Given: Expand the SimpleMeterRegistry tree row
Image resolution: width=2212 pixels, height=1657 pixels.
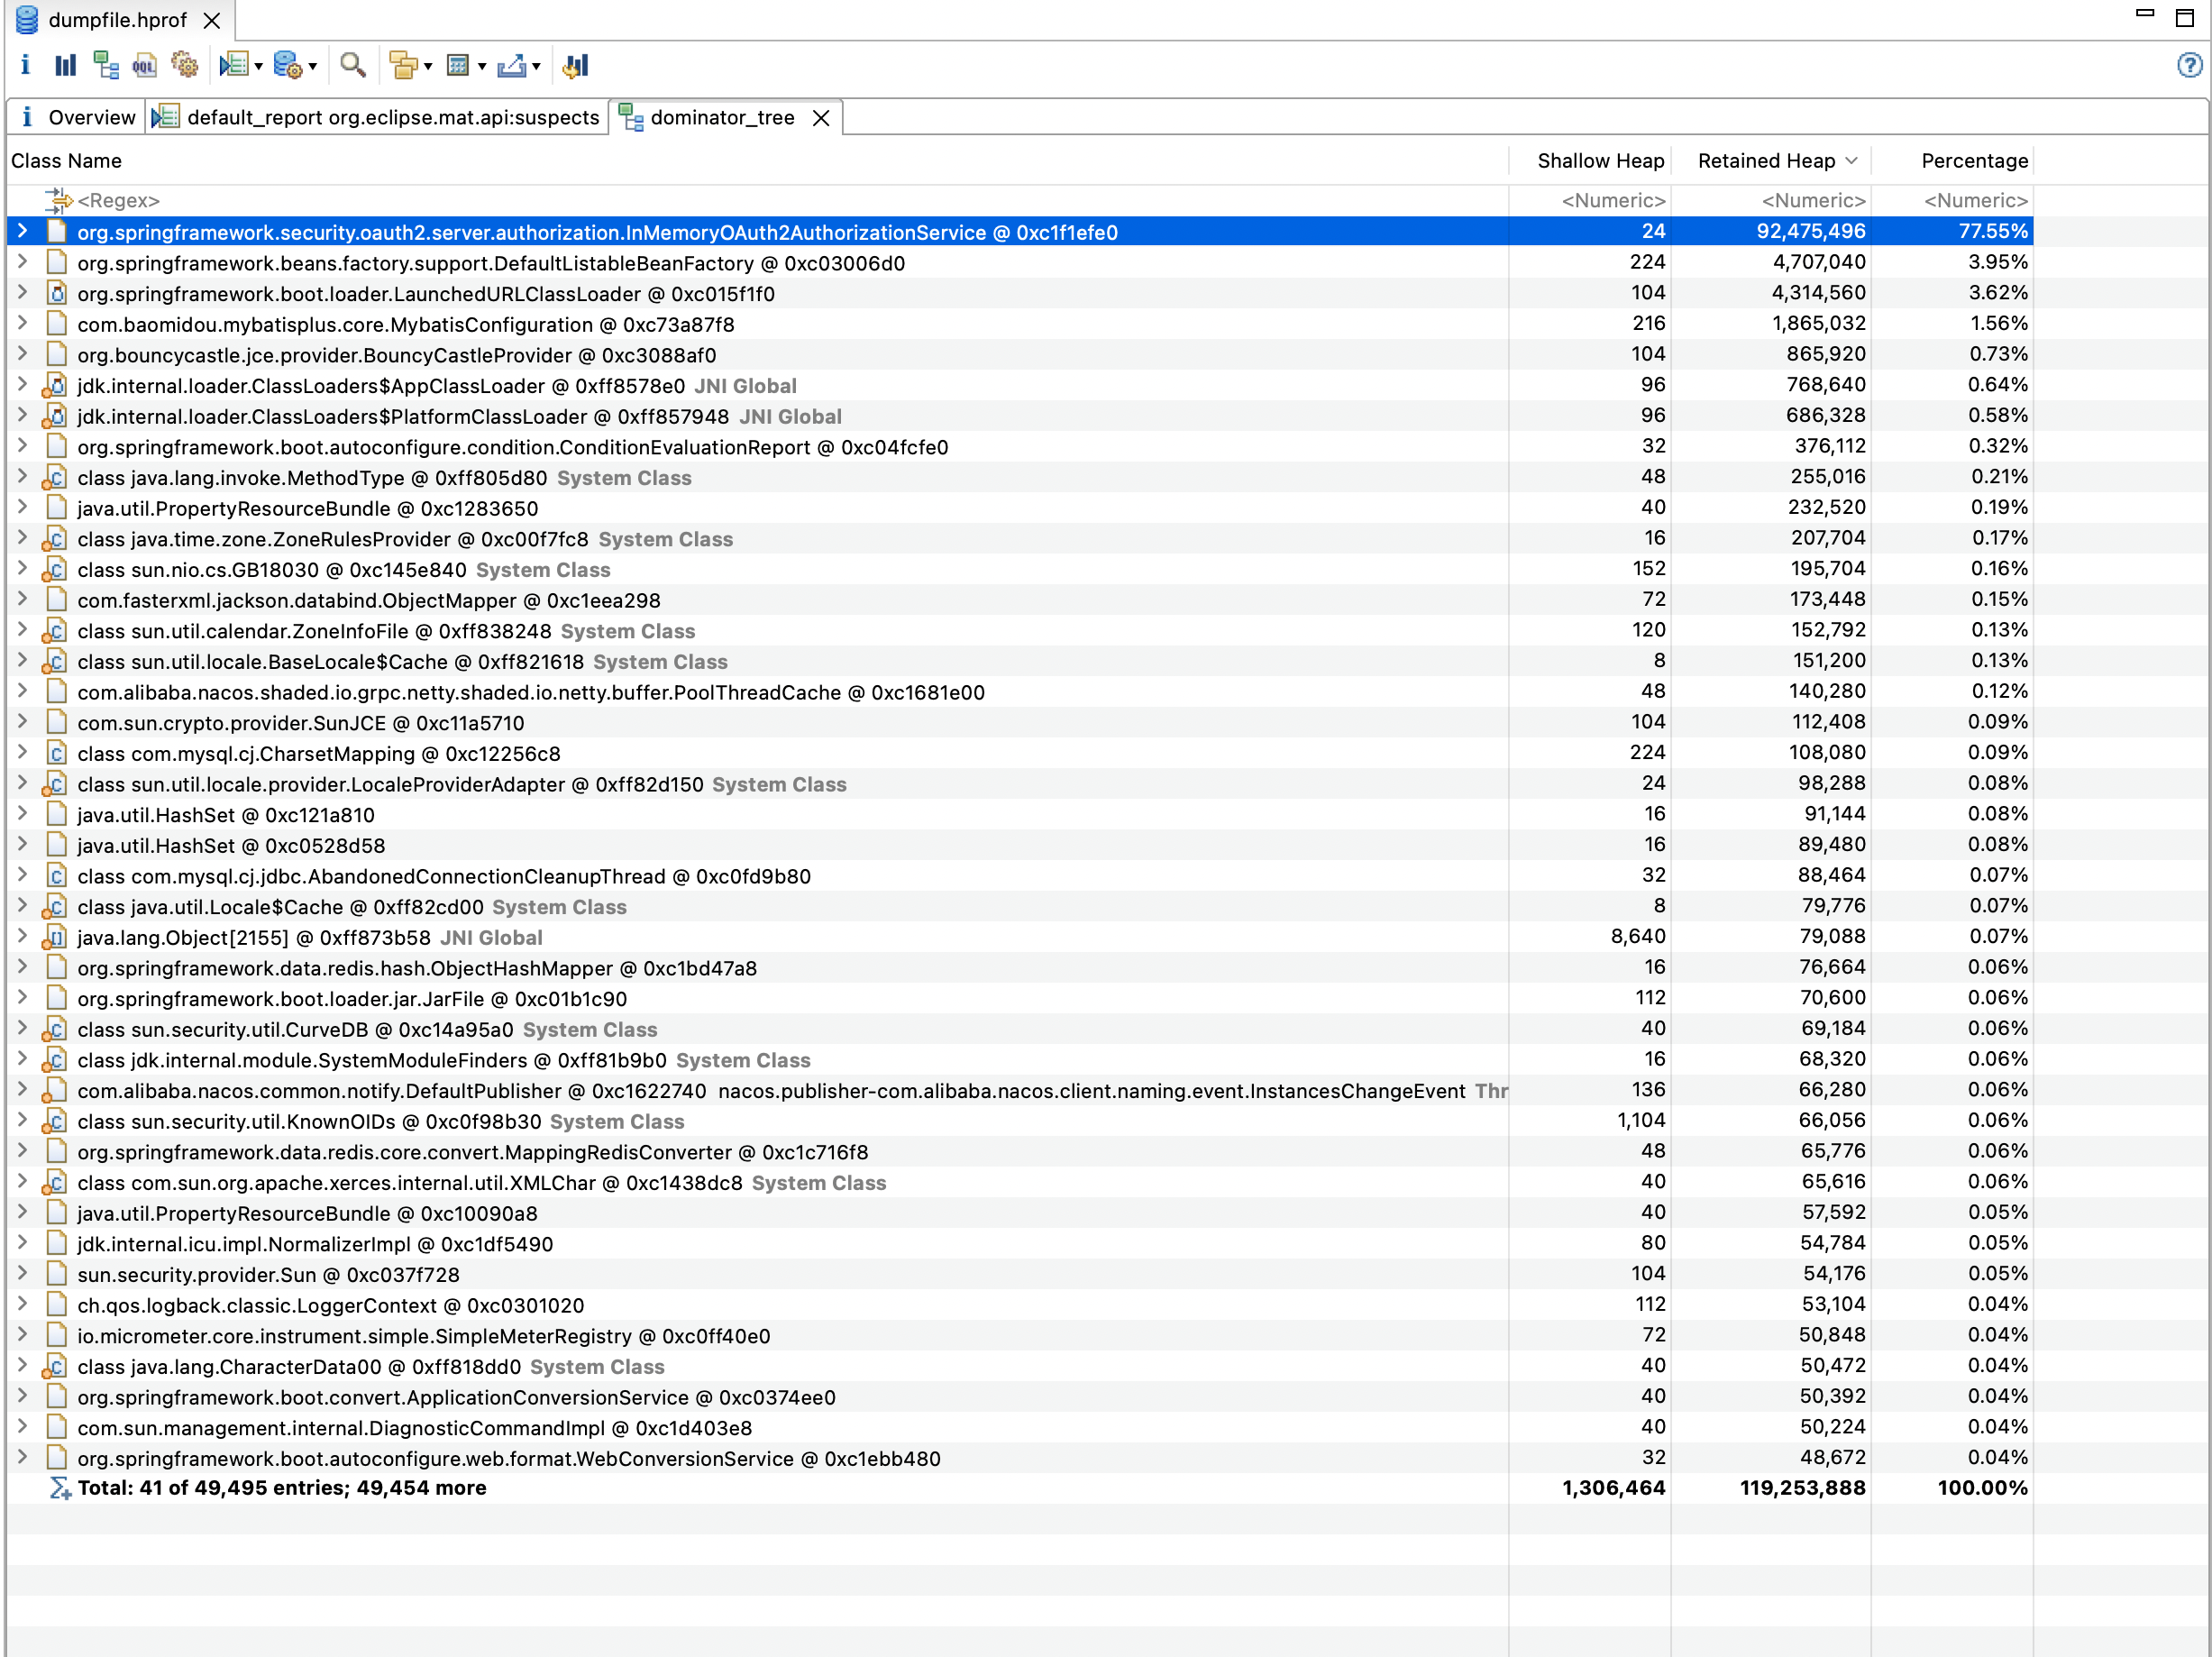Looking at the screenshot, I should pyautogui.click(x=22, y=1336).
